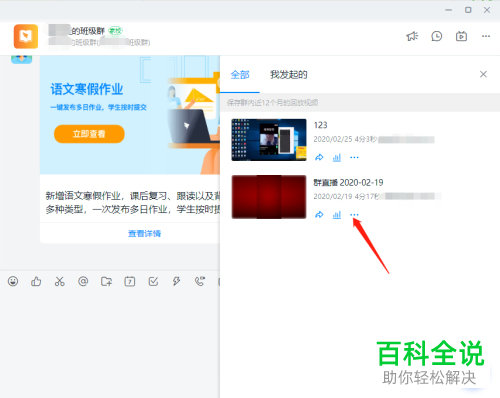Click the 123 video title
Screen dimensions: 500x398
320,125
